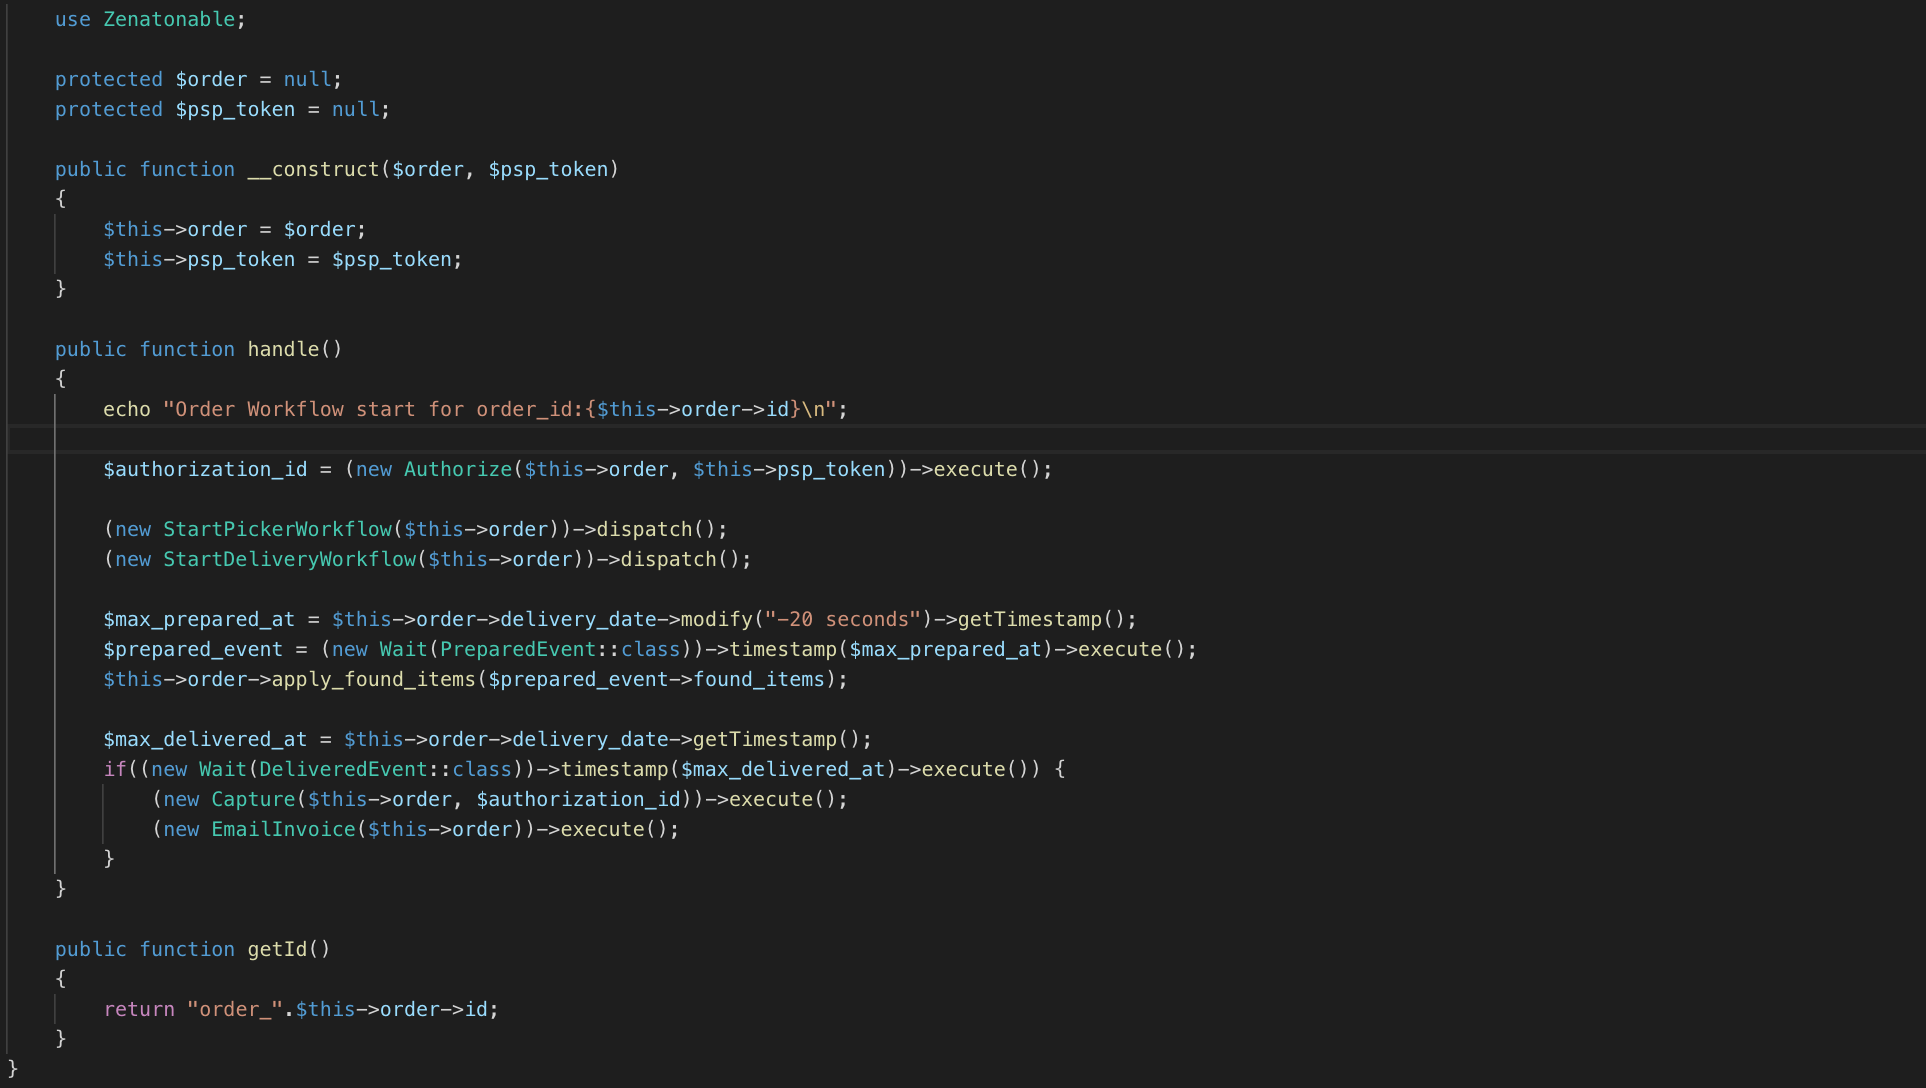Click the $authorization_id variable assignment
1926x1088 pixels.
pos(205,469)
